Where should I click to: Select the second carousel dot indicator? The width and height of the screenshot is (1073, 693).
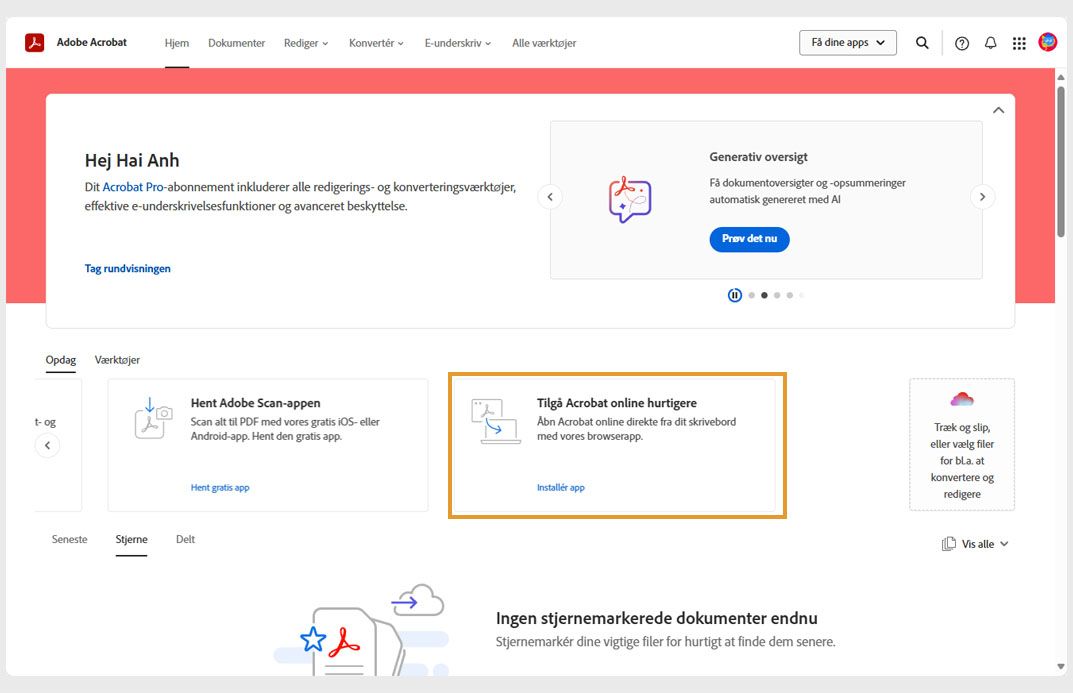pos(763,295)
